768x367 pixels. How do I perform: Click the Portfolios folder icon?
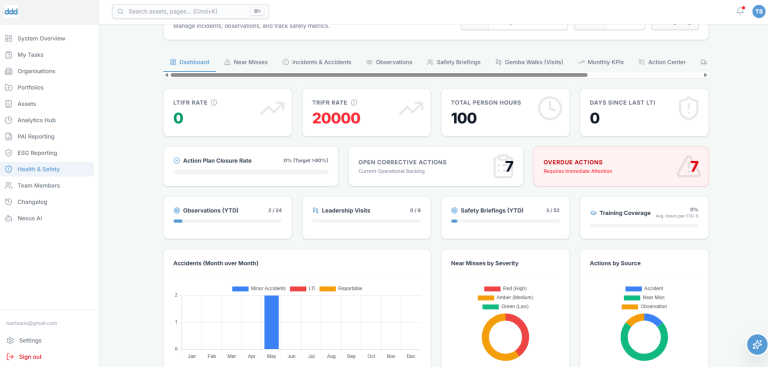pos(8,87)
